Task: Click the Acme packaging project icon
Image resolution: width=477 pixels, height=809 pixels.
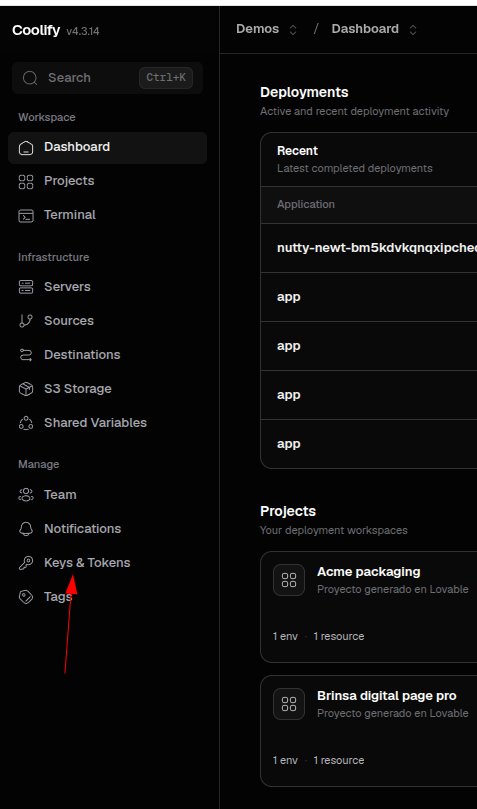Action: 289,580
